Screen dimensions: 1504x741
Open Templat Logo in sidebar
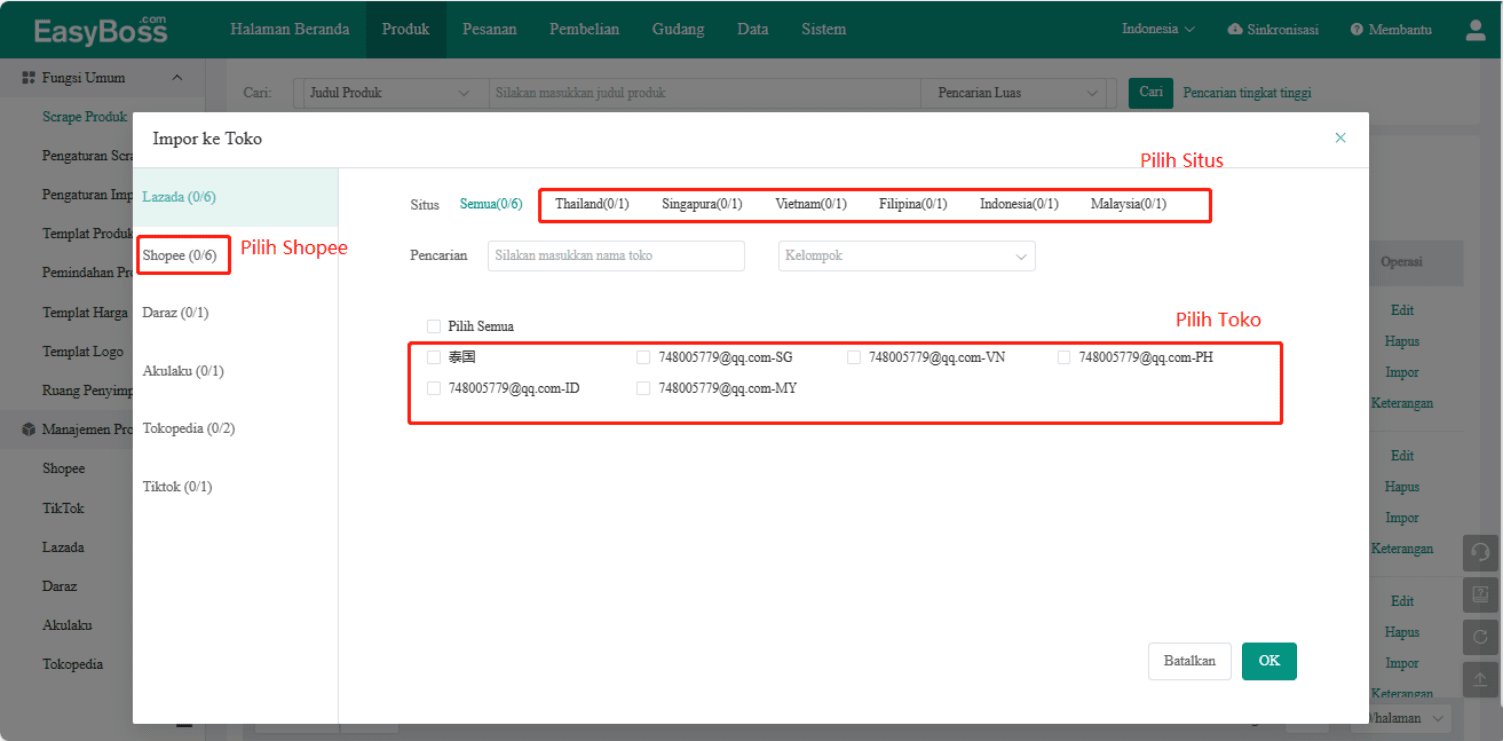(83, 352)
